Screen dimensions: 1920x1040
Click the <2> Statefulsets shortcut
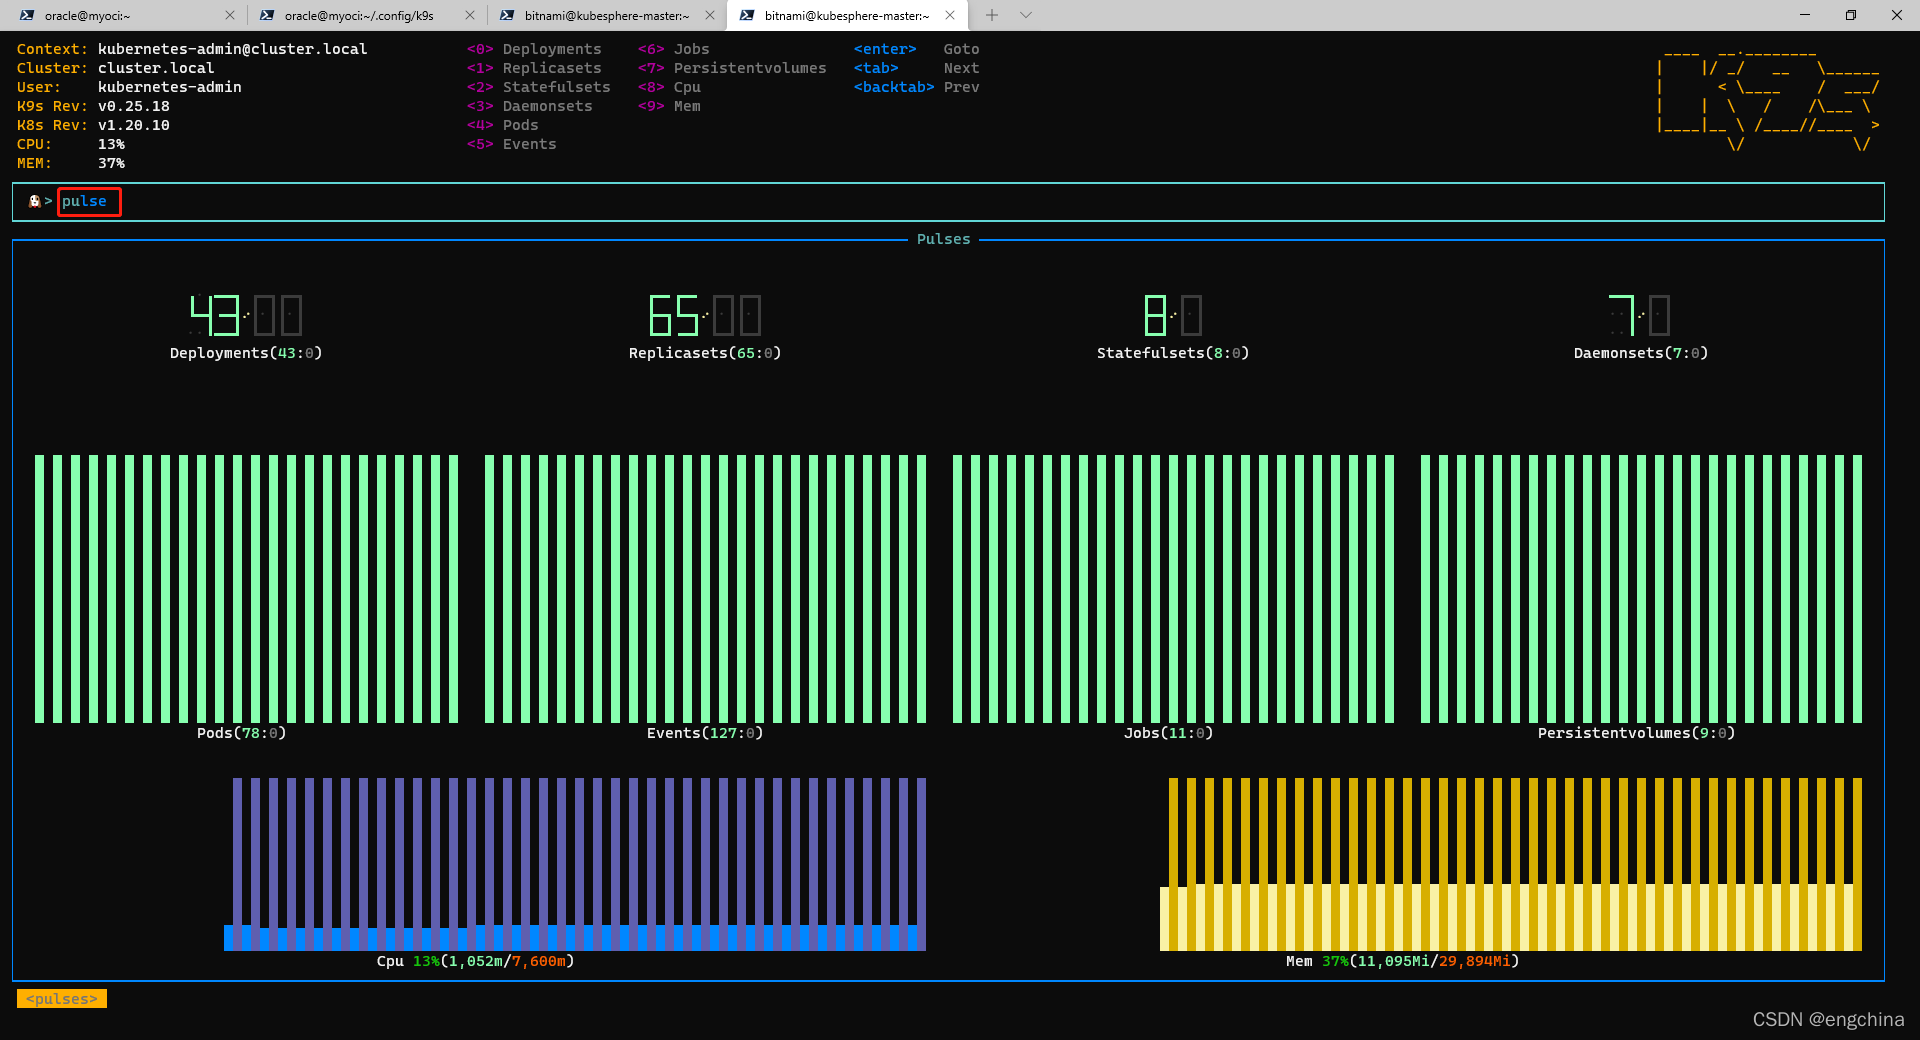click(x=538, y=87)
